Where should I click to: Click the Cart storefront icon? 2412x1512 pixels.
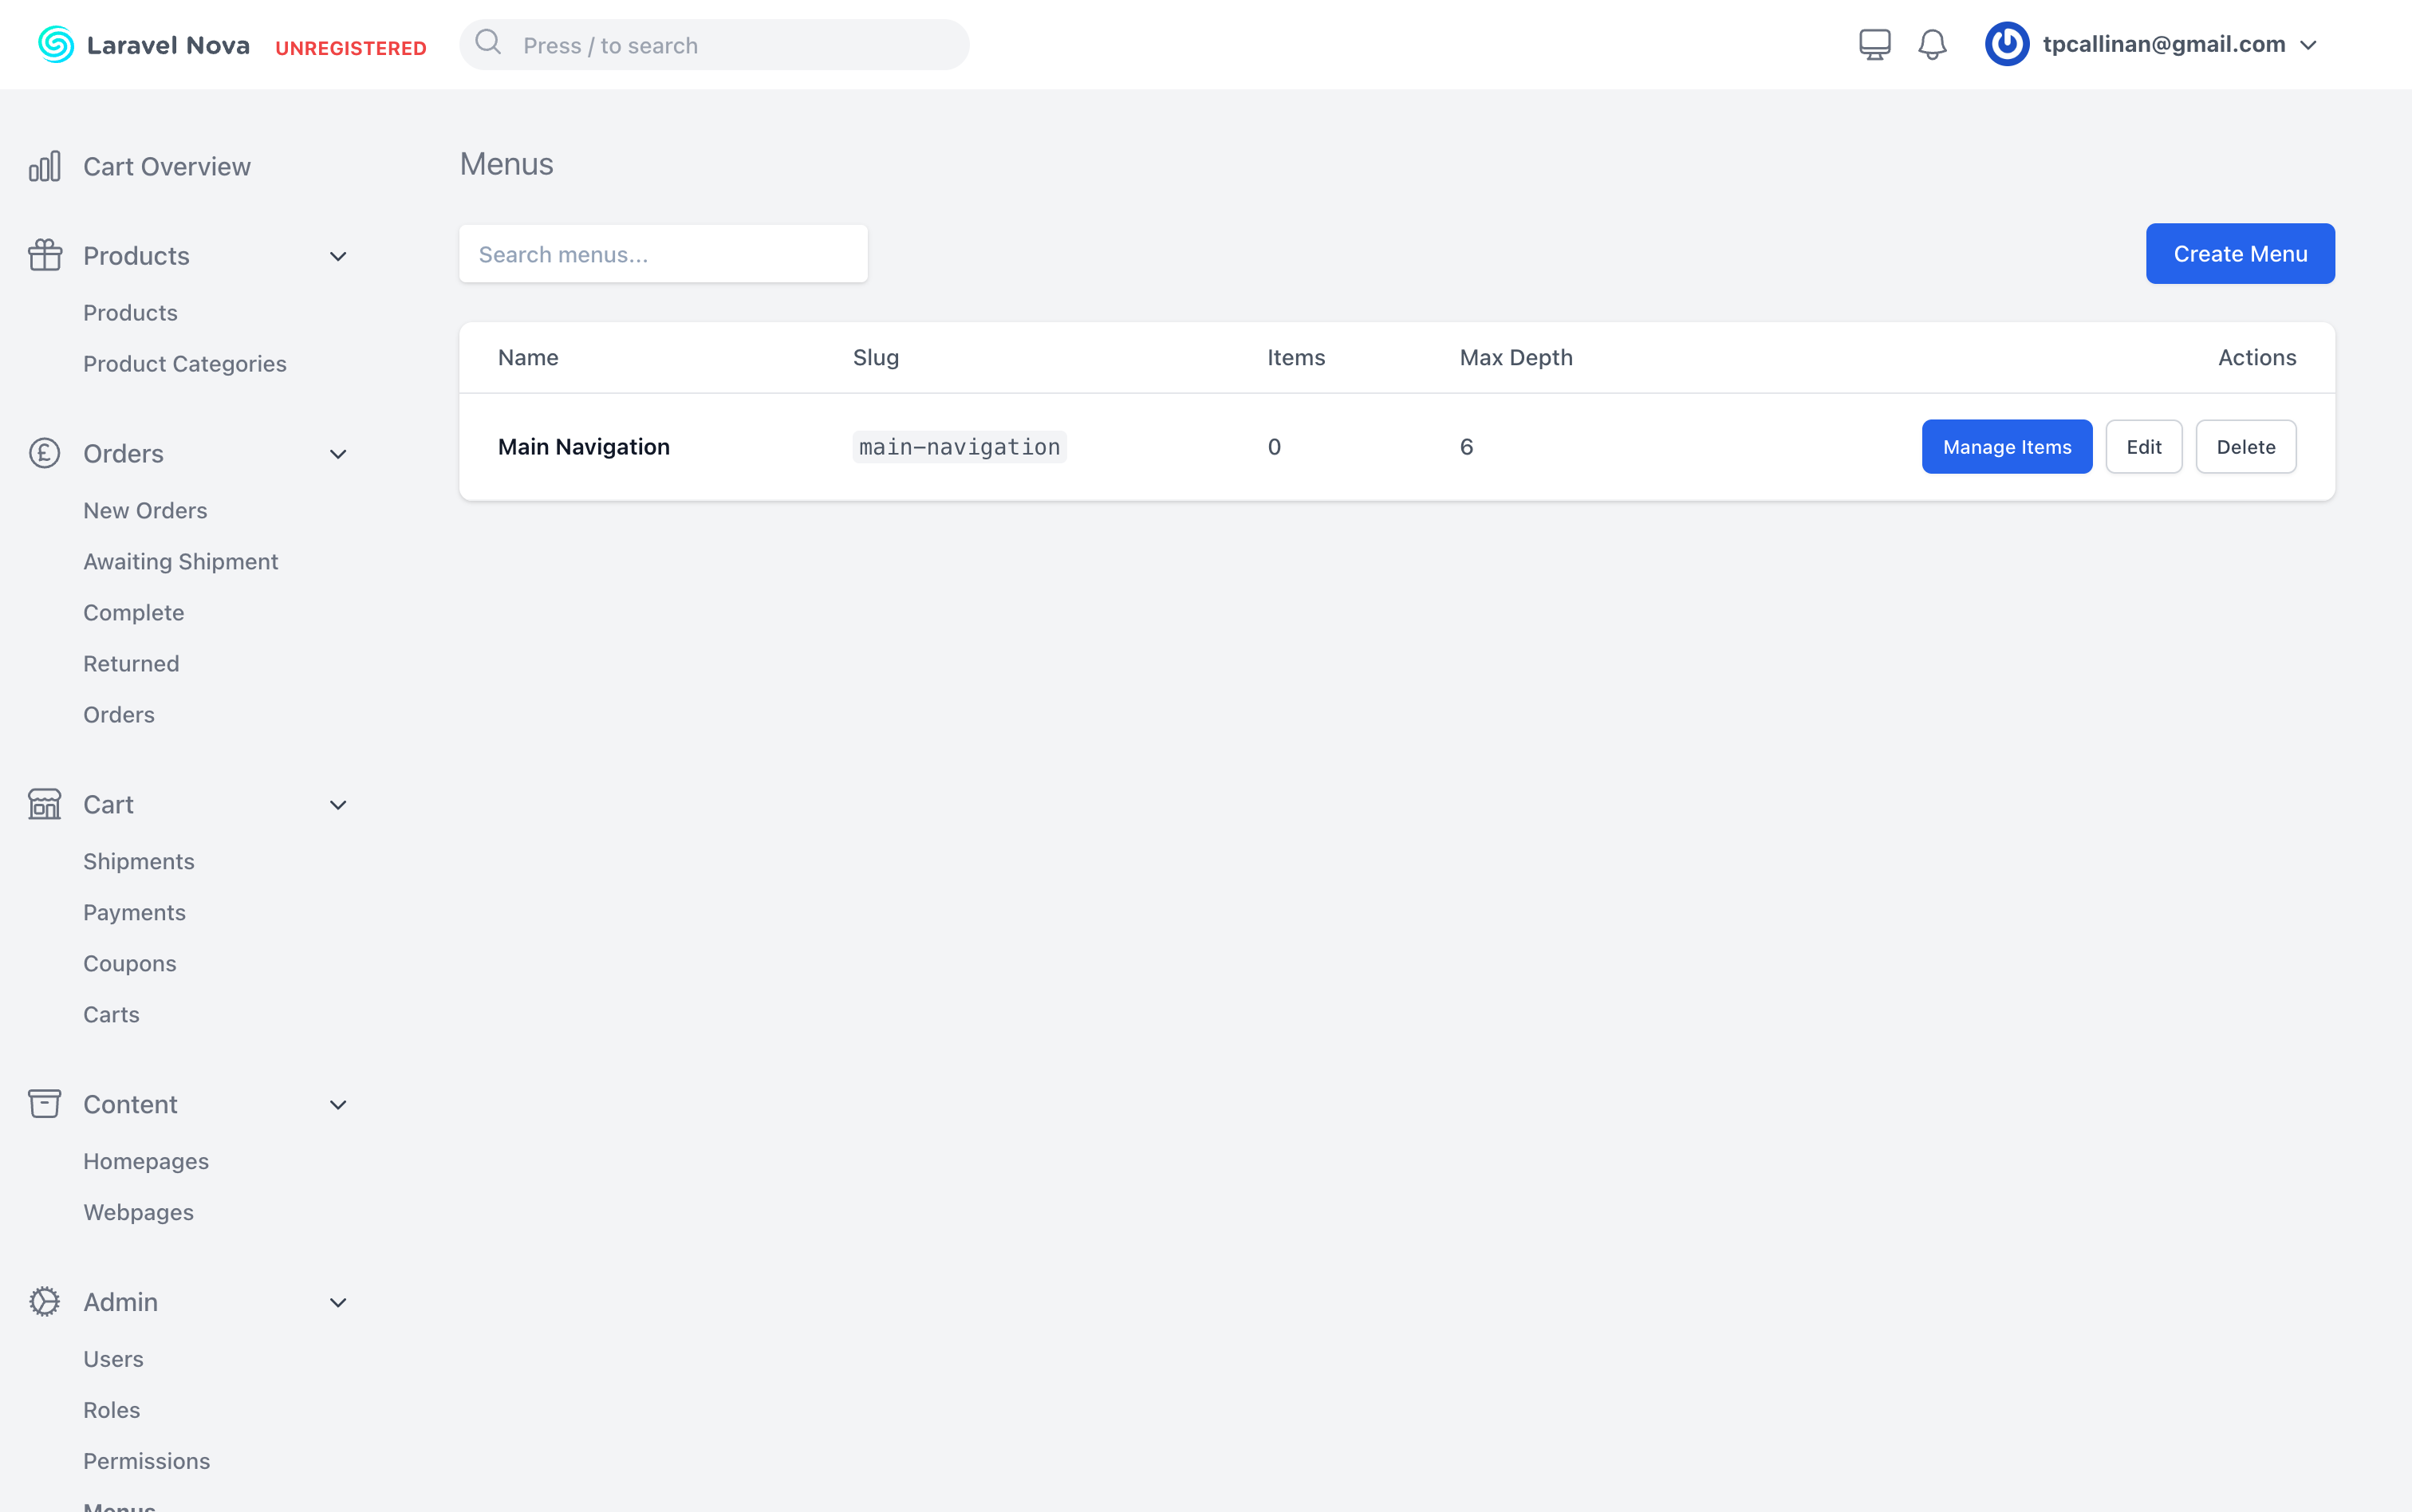(x=45, y=804)
